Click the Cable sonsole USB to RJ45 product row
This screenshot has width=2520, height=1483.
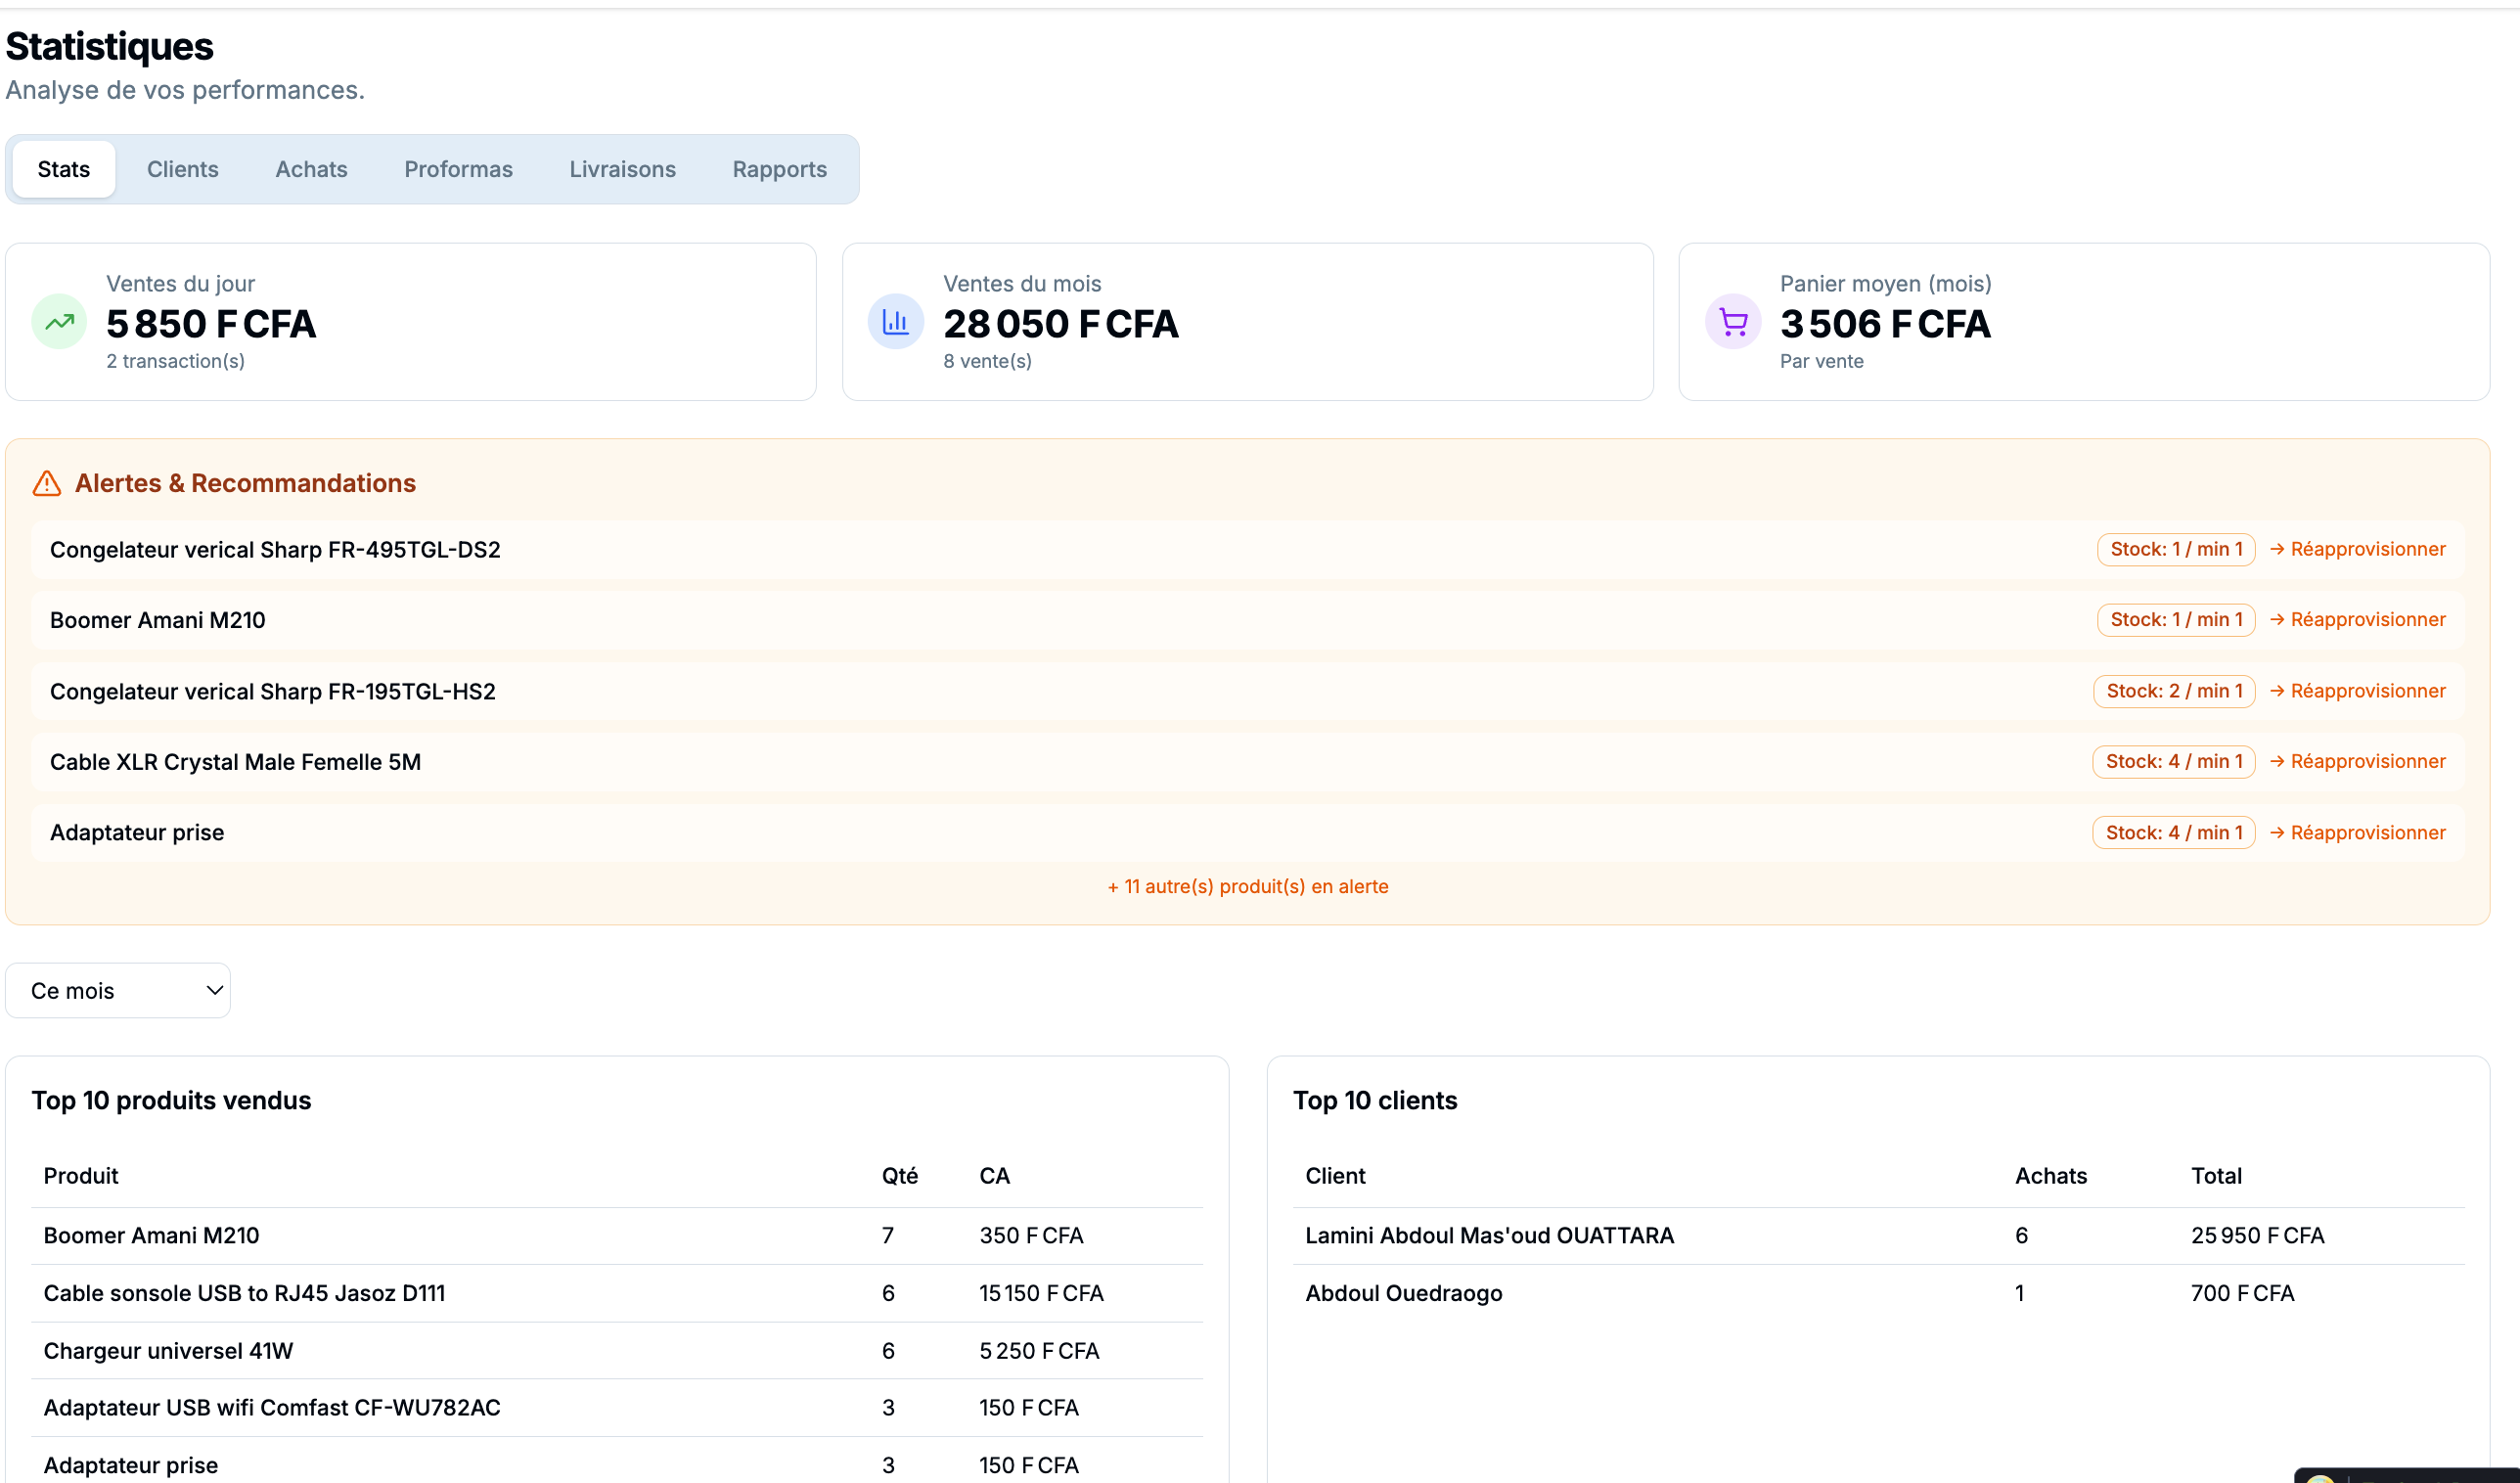tap(244, 1294)
